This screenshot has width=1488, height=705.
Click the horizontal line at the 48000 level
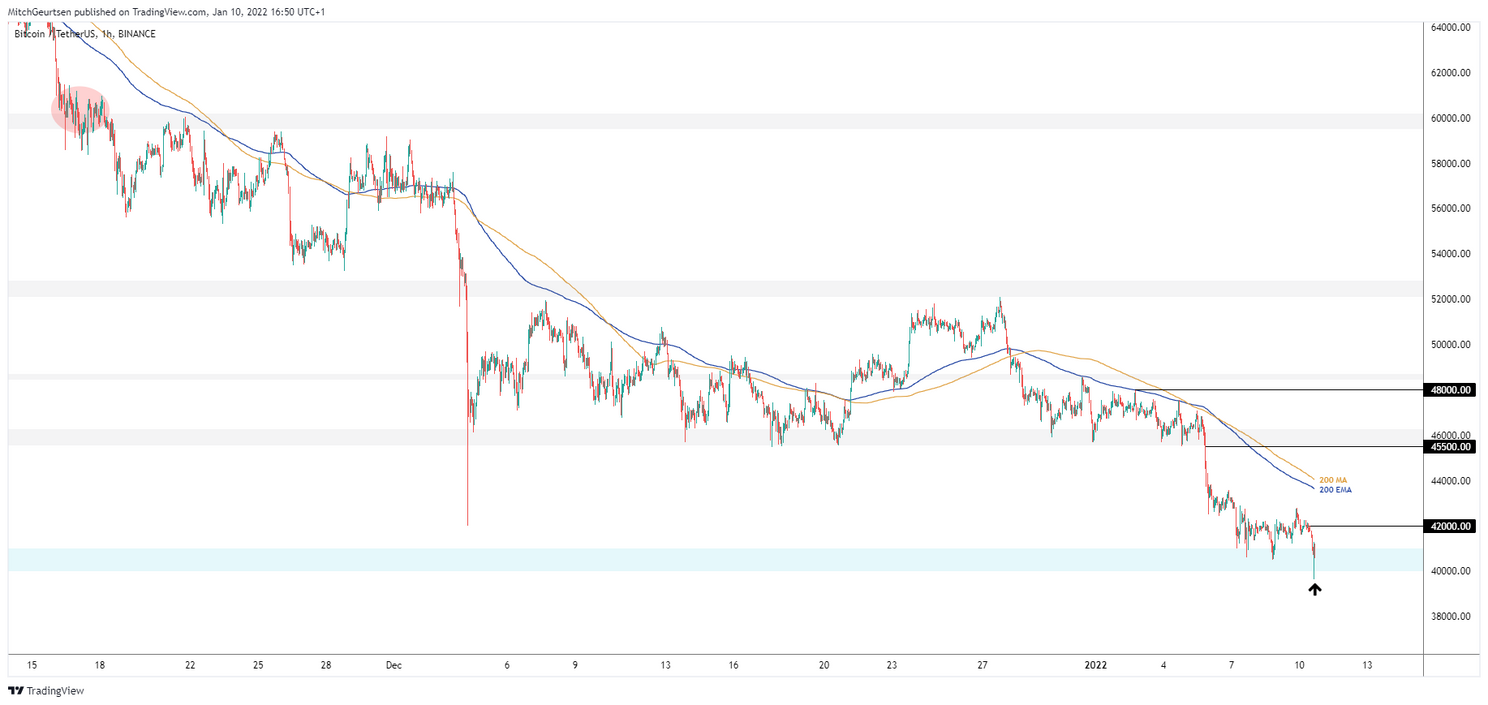coord(1278,390)
